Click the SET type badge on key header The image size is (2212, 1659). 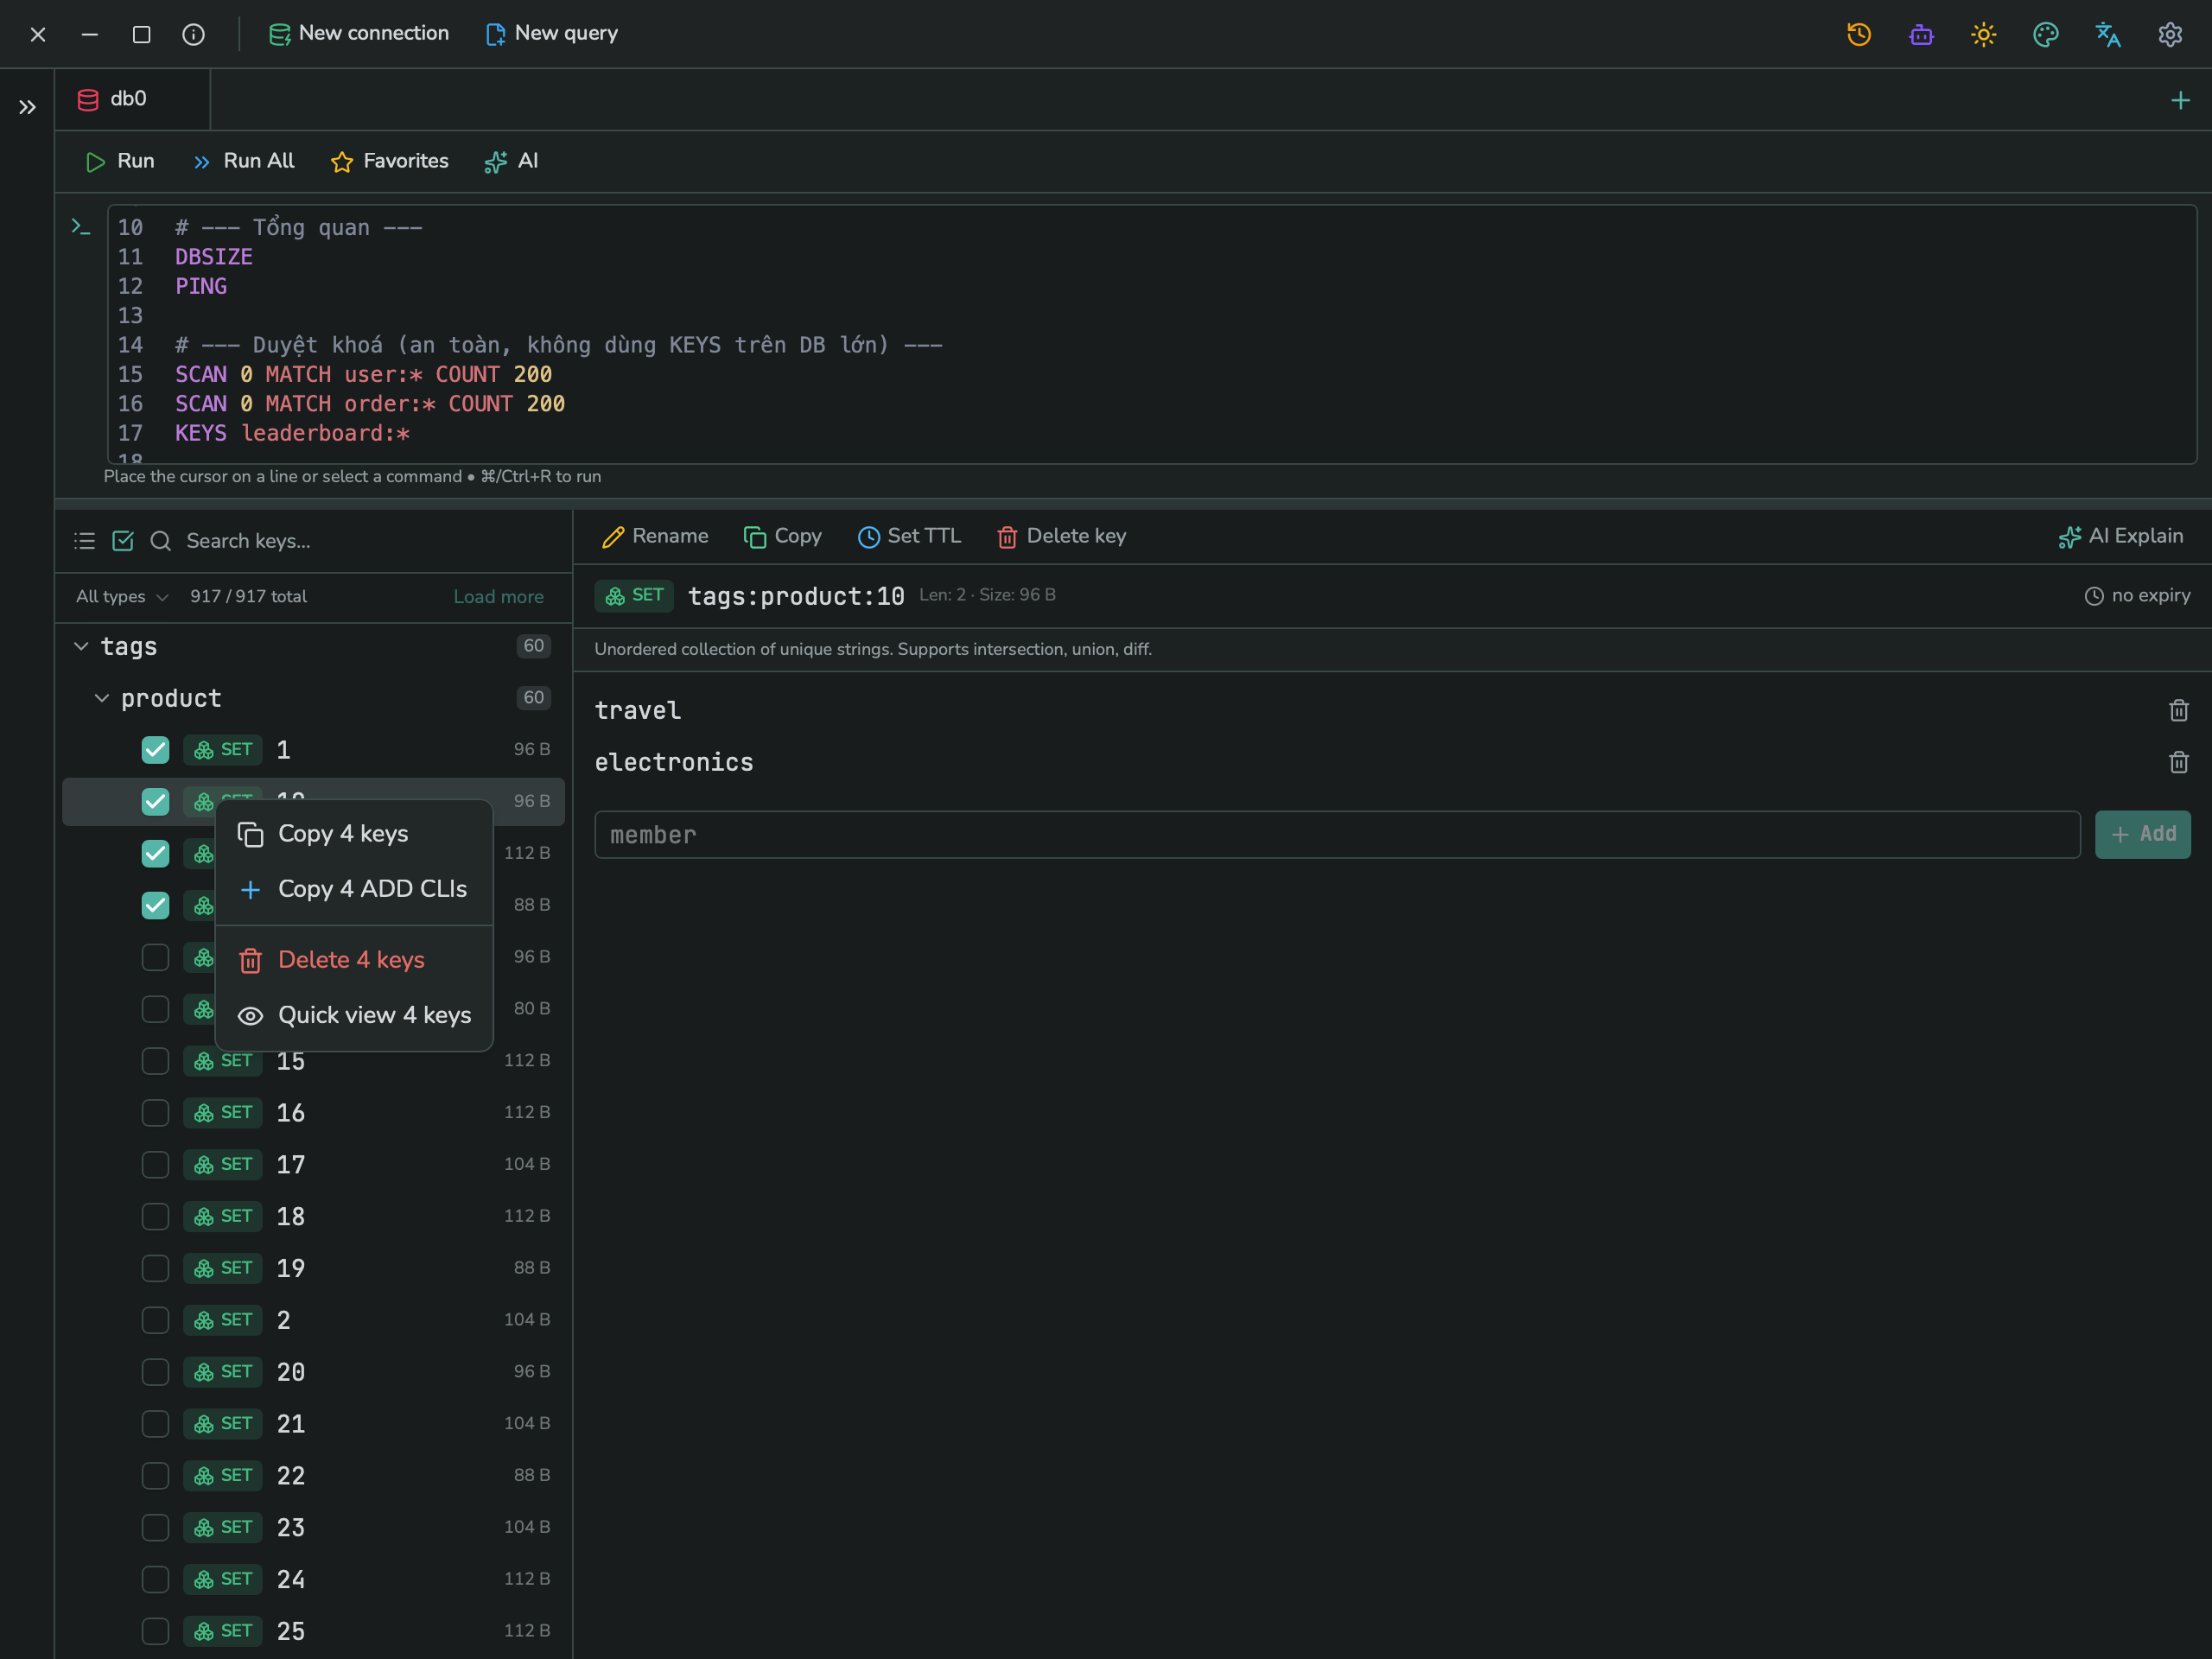point(634,595)
